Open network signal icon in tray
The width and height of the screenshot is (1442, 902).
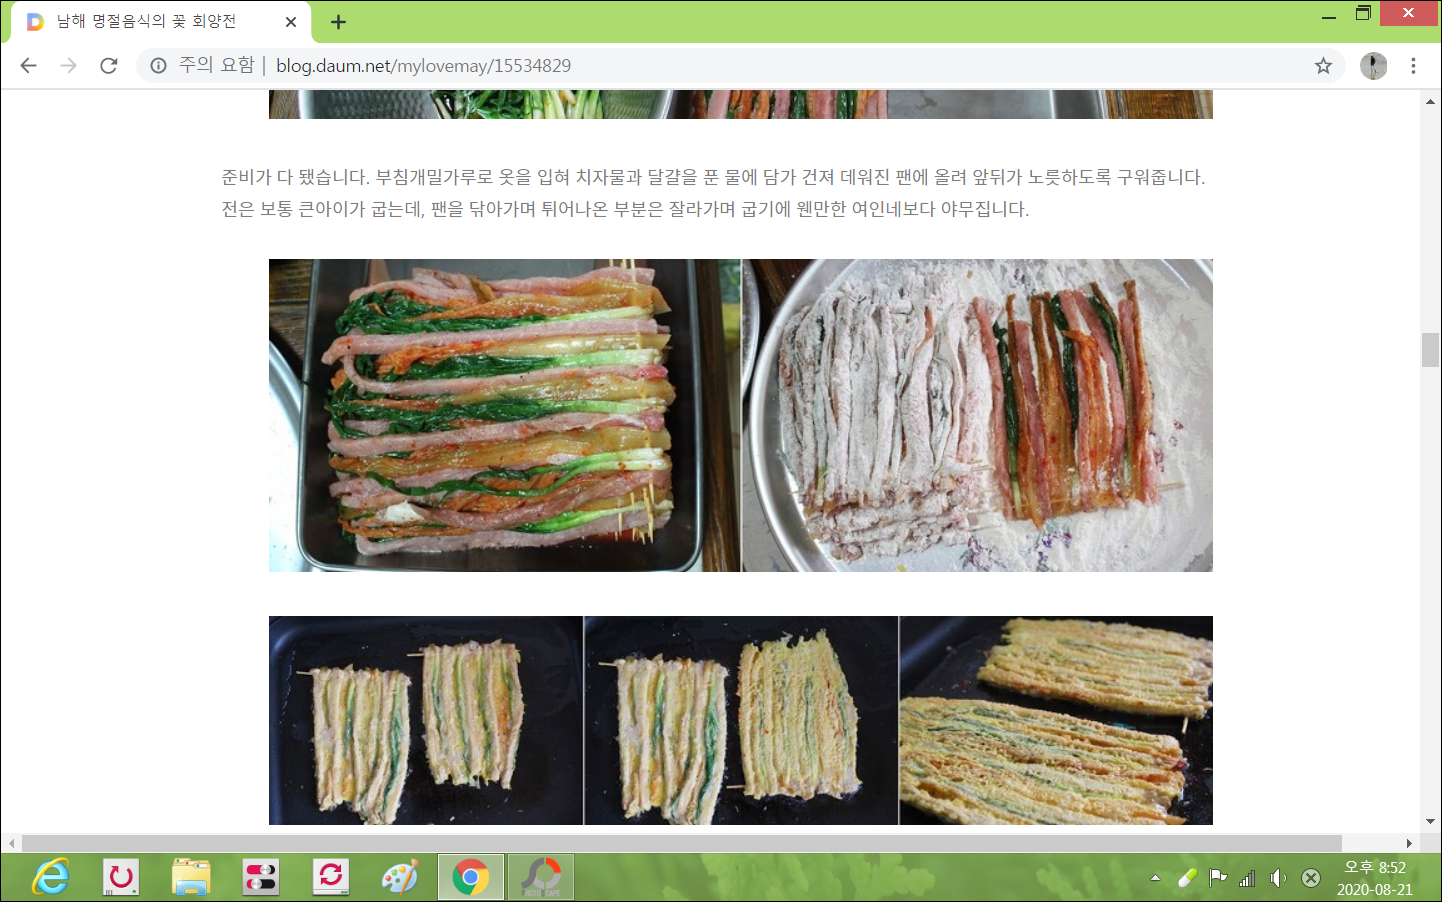coord(1247,878)
